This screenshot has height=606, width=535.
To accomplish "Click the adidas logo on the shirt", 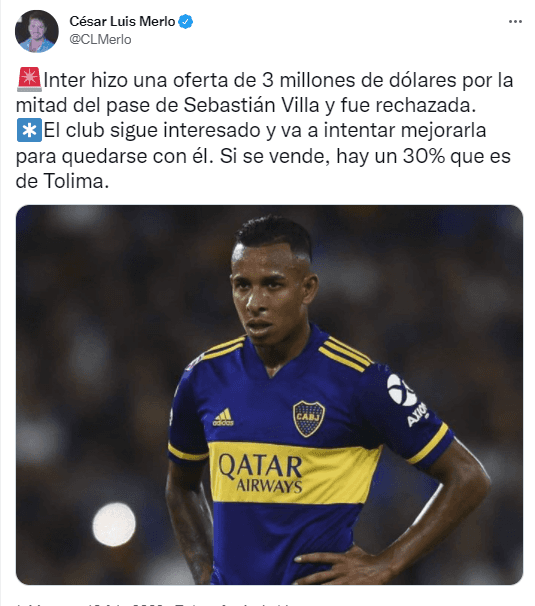I will [x=223, y=417].
